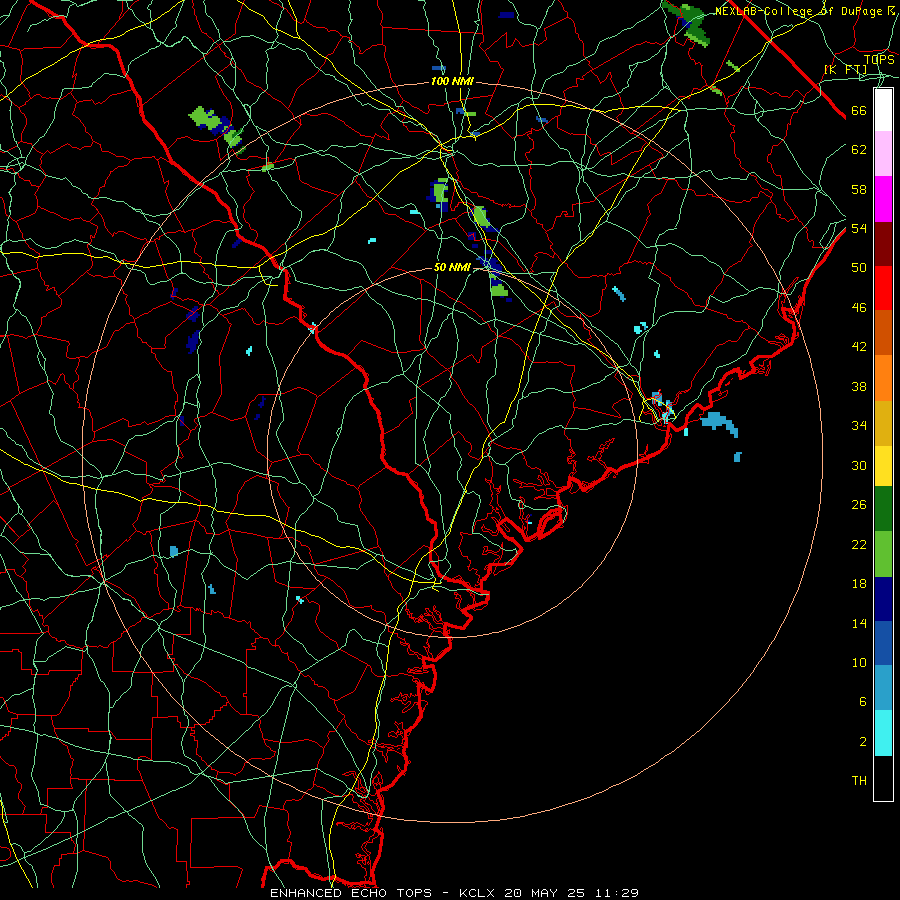Click legend value 66
Image resolution: width=900 pixels, height=900 pixels.
pos(859,110)
